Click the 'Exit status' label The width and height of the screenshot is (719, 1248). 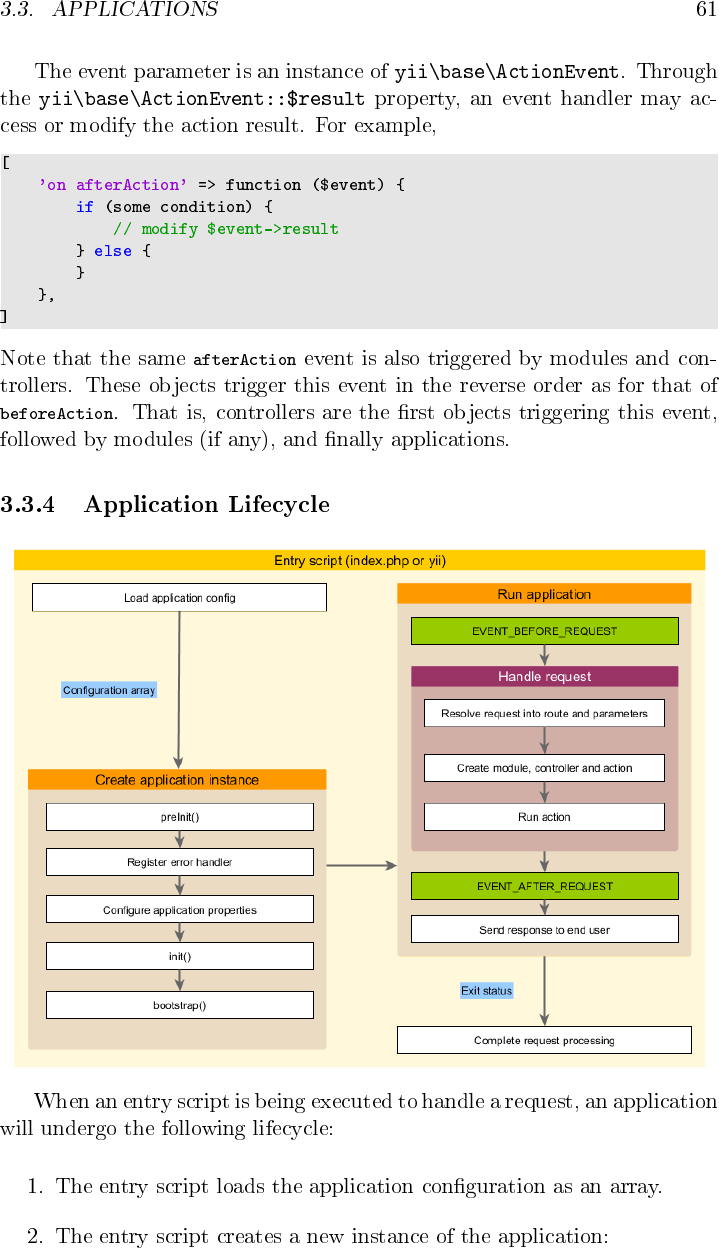pos(486,991)
